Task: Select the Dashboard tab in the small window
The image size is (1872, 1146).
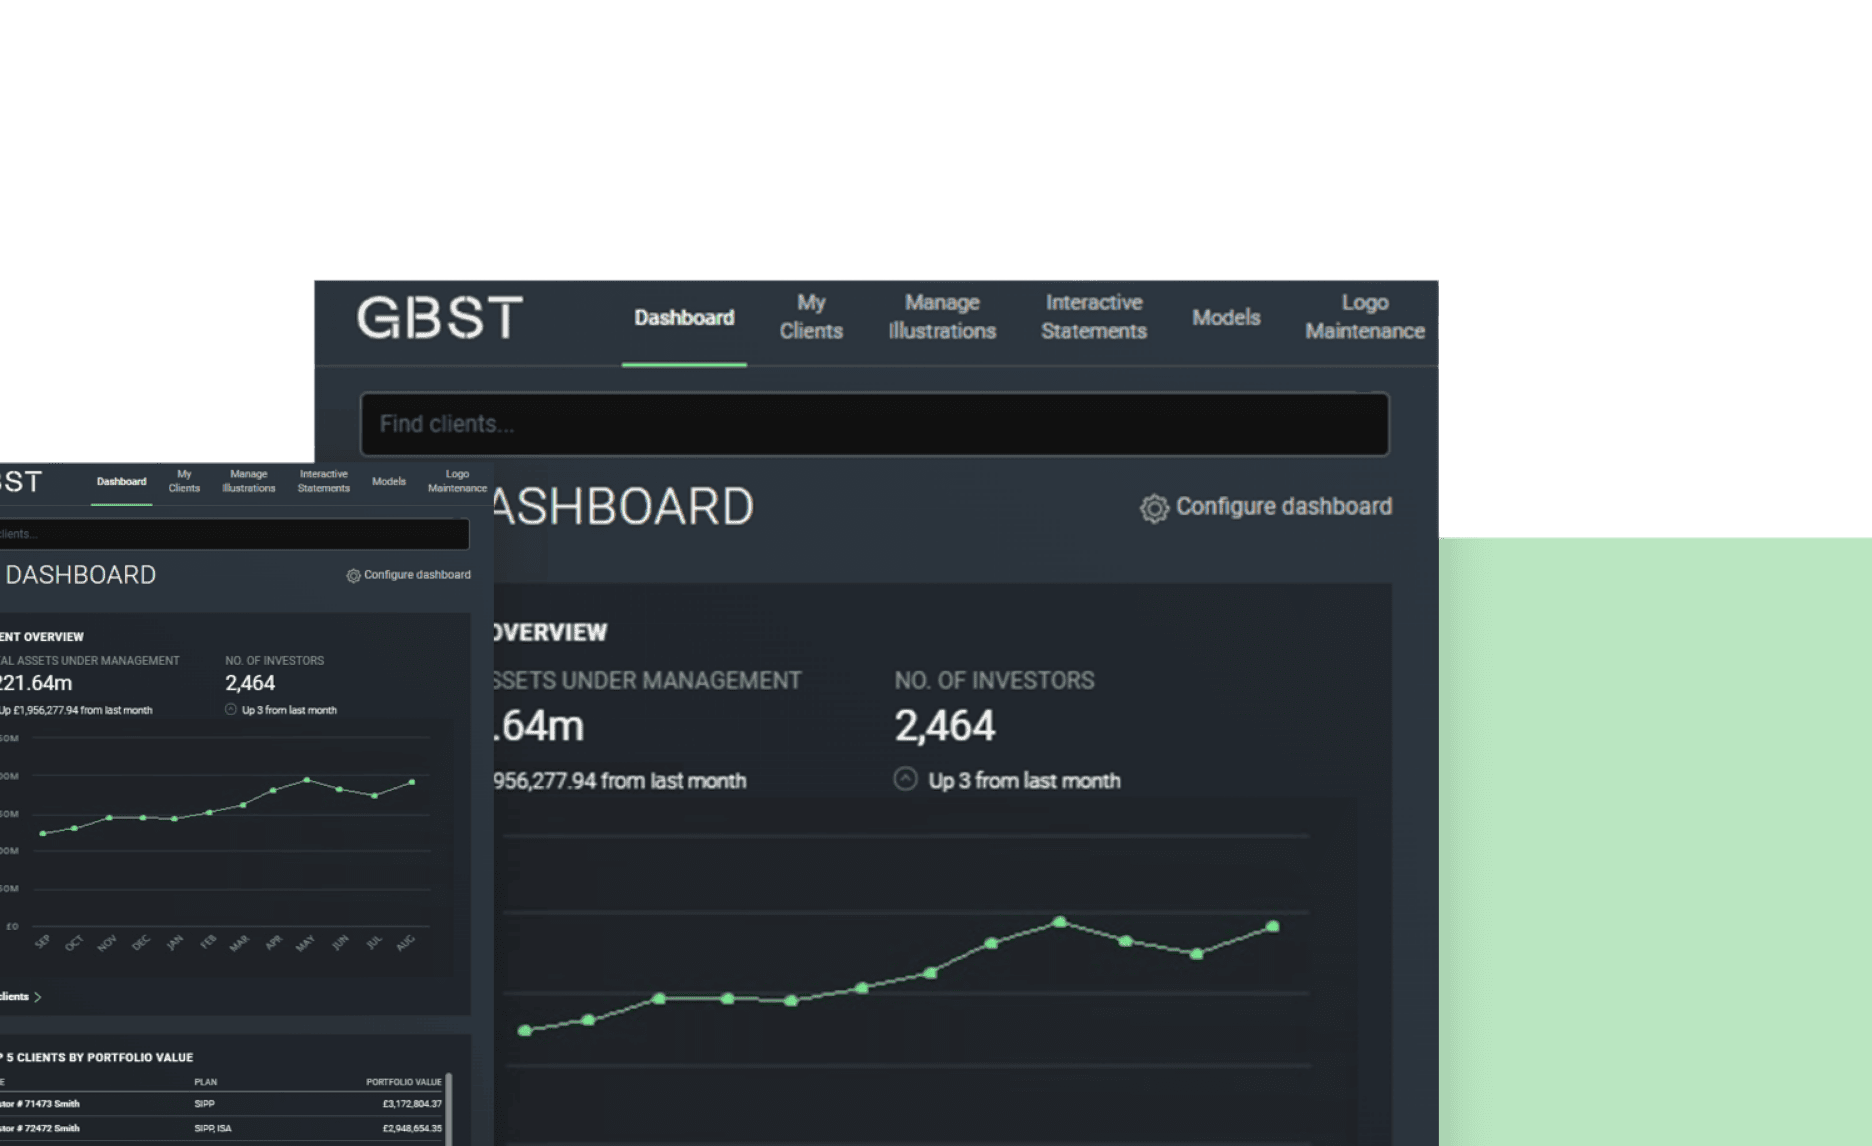Action: (121, 482)
